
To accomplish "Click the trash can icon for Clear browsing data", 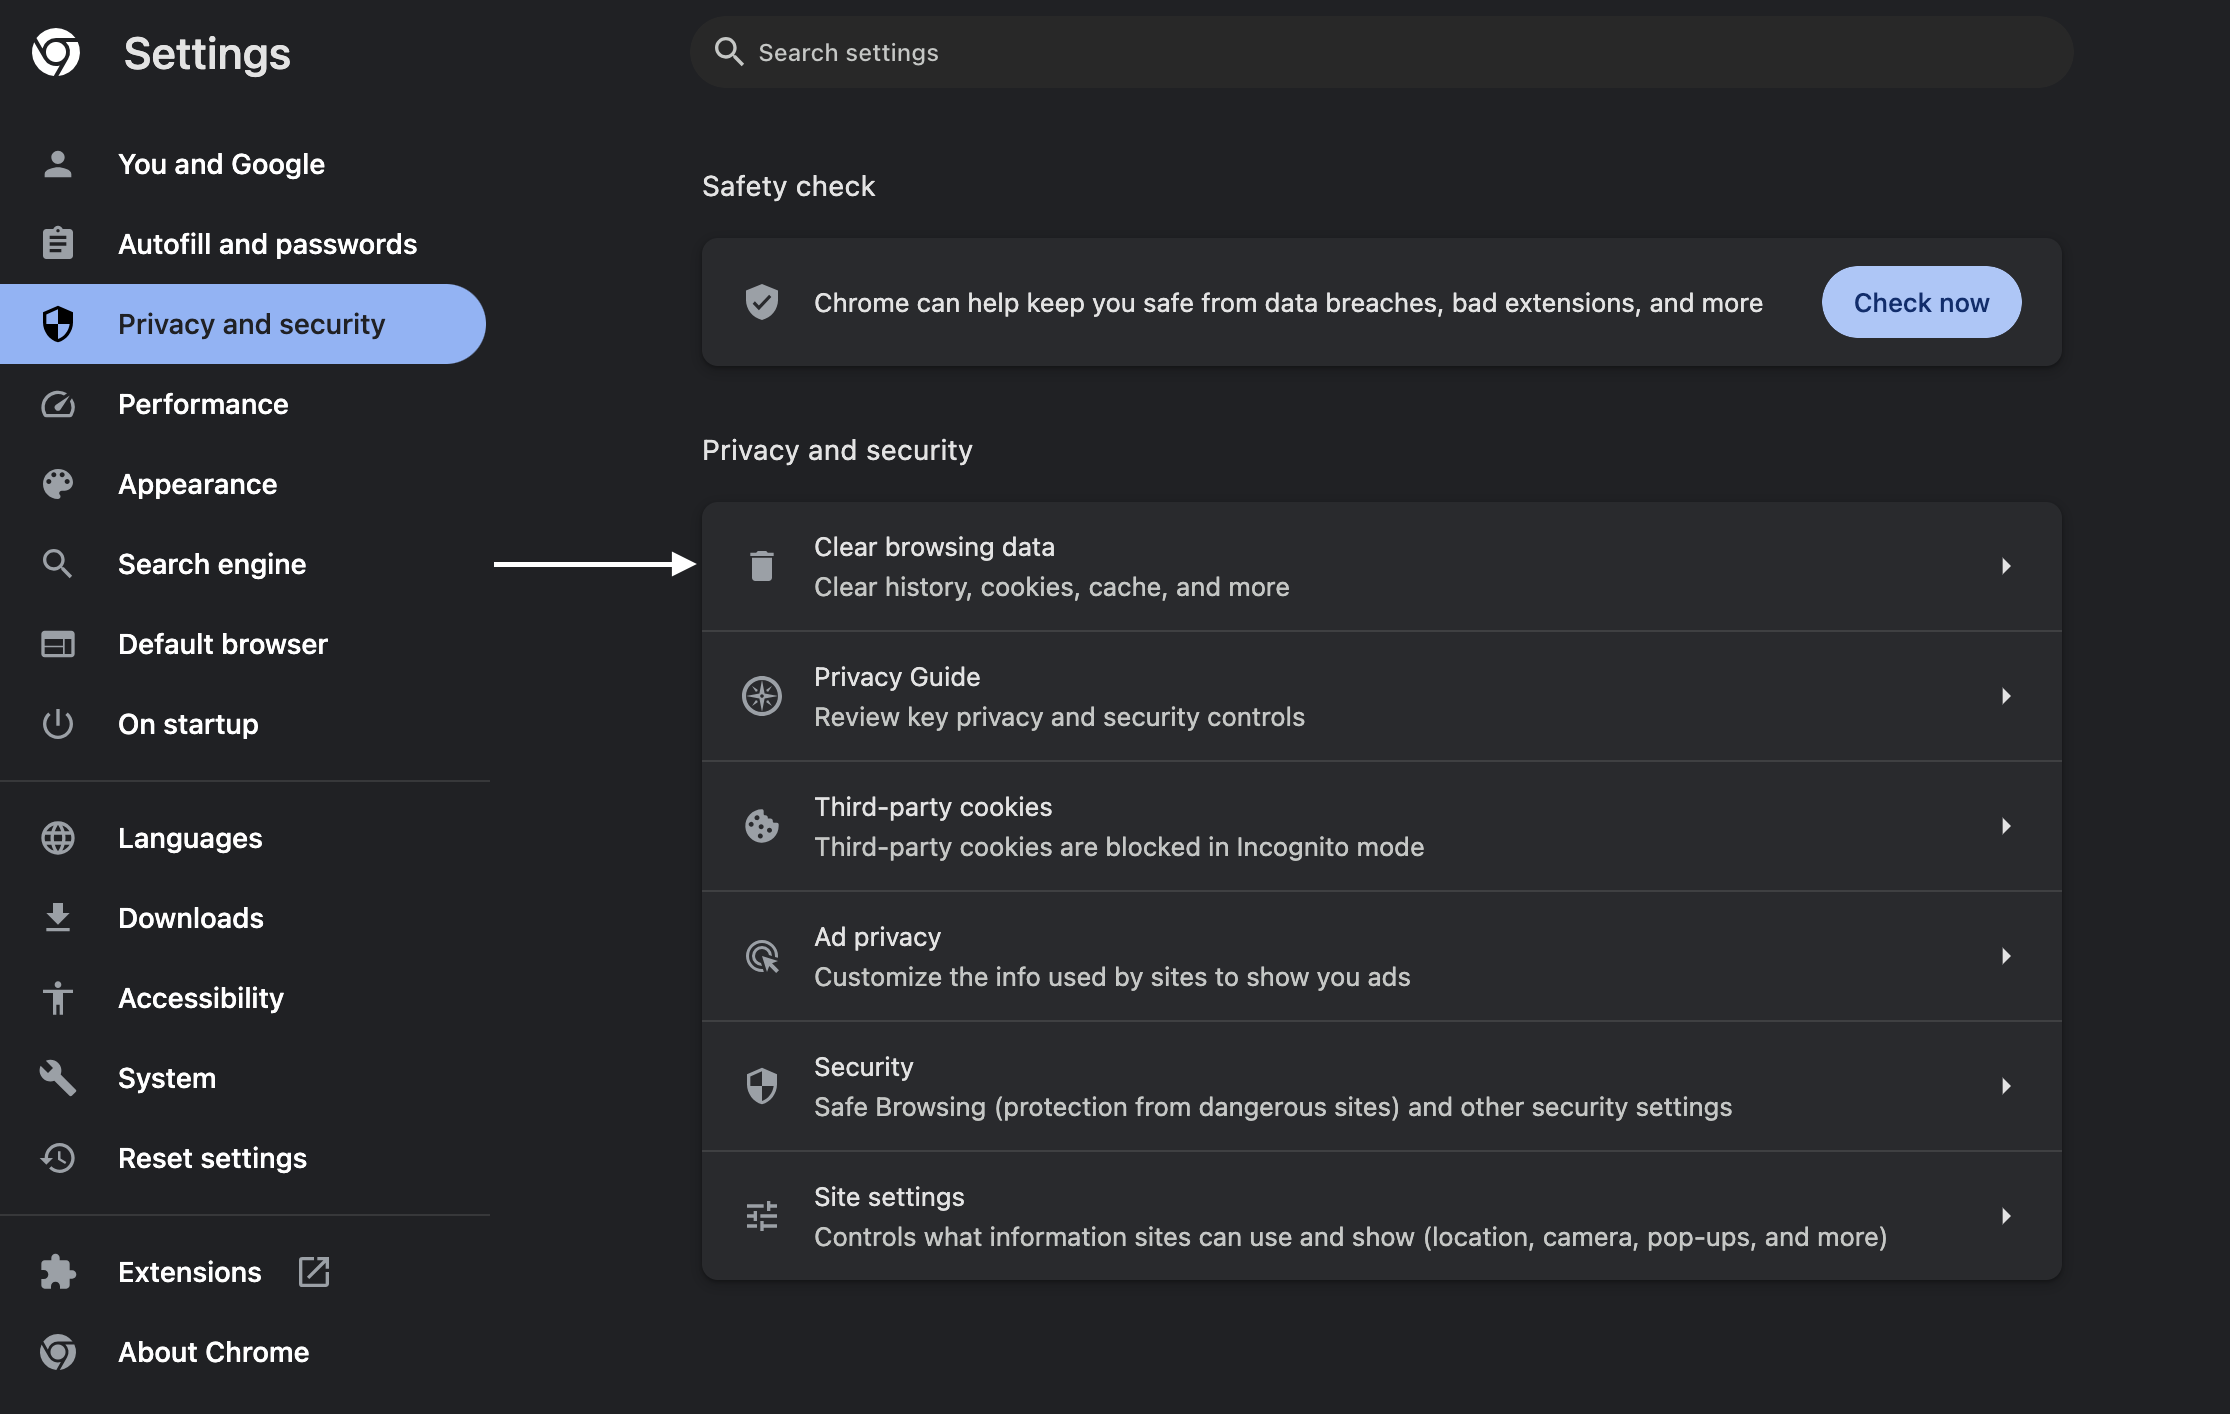I will pyautogui.click(x=762, y=566).
